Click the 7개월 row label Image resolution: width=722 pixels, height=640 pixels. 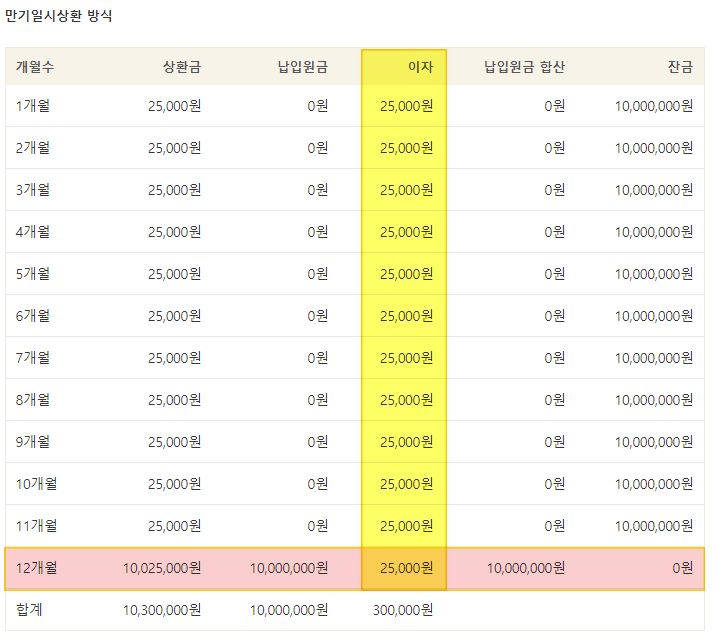click(33, 358)
